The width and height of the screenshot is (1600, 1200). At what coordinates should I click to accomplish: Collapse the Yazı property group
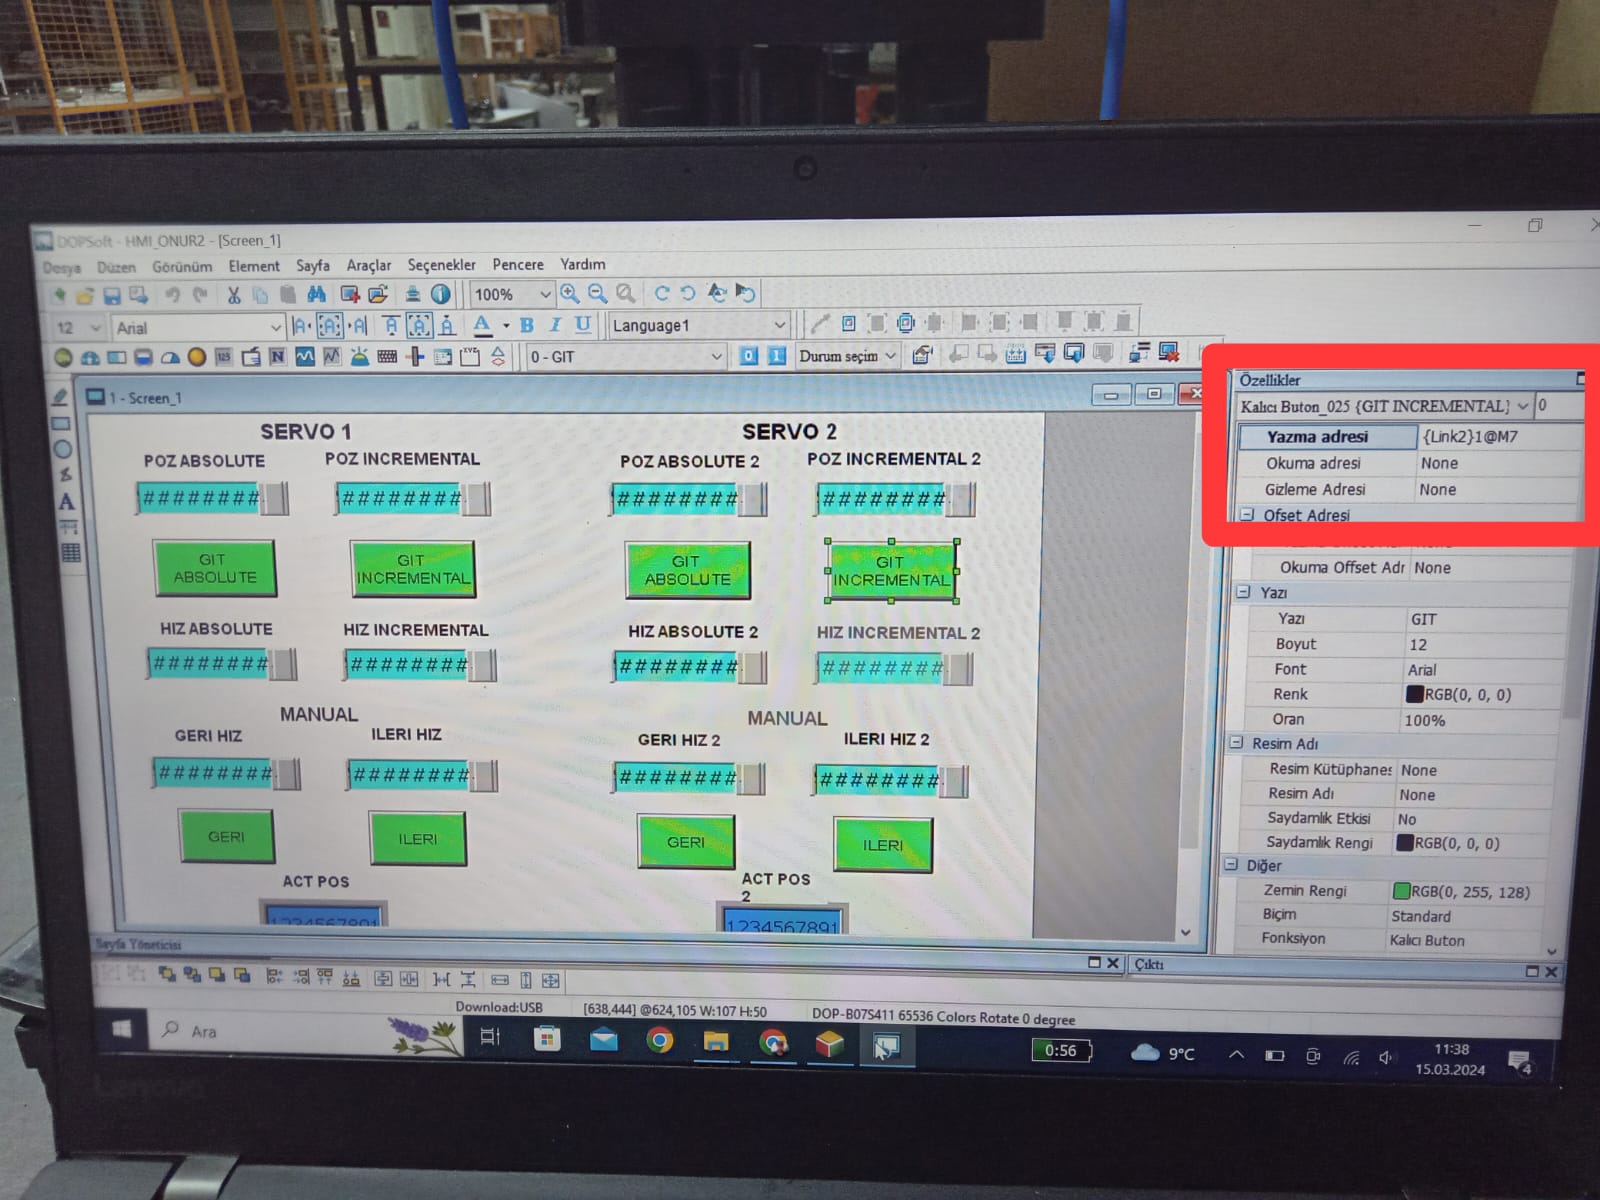click(x=1243, y=592)
